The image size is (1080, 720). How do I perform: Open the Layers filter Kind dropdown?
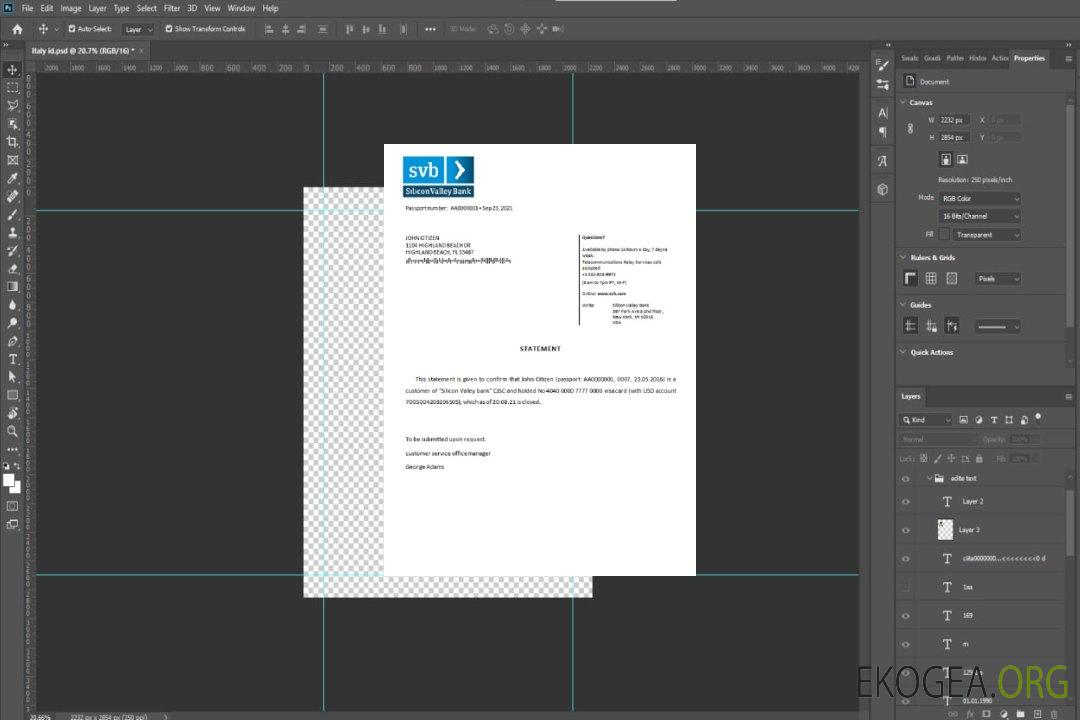click(x=926, y=420)
